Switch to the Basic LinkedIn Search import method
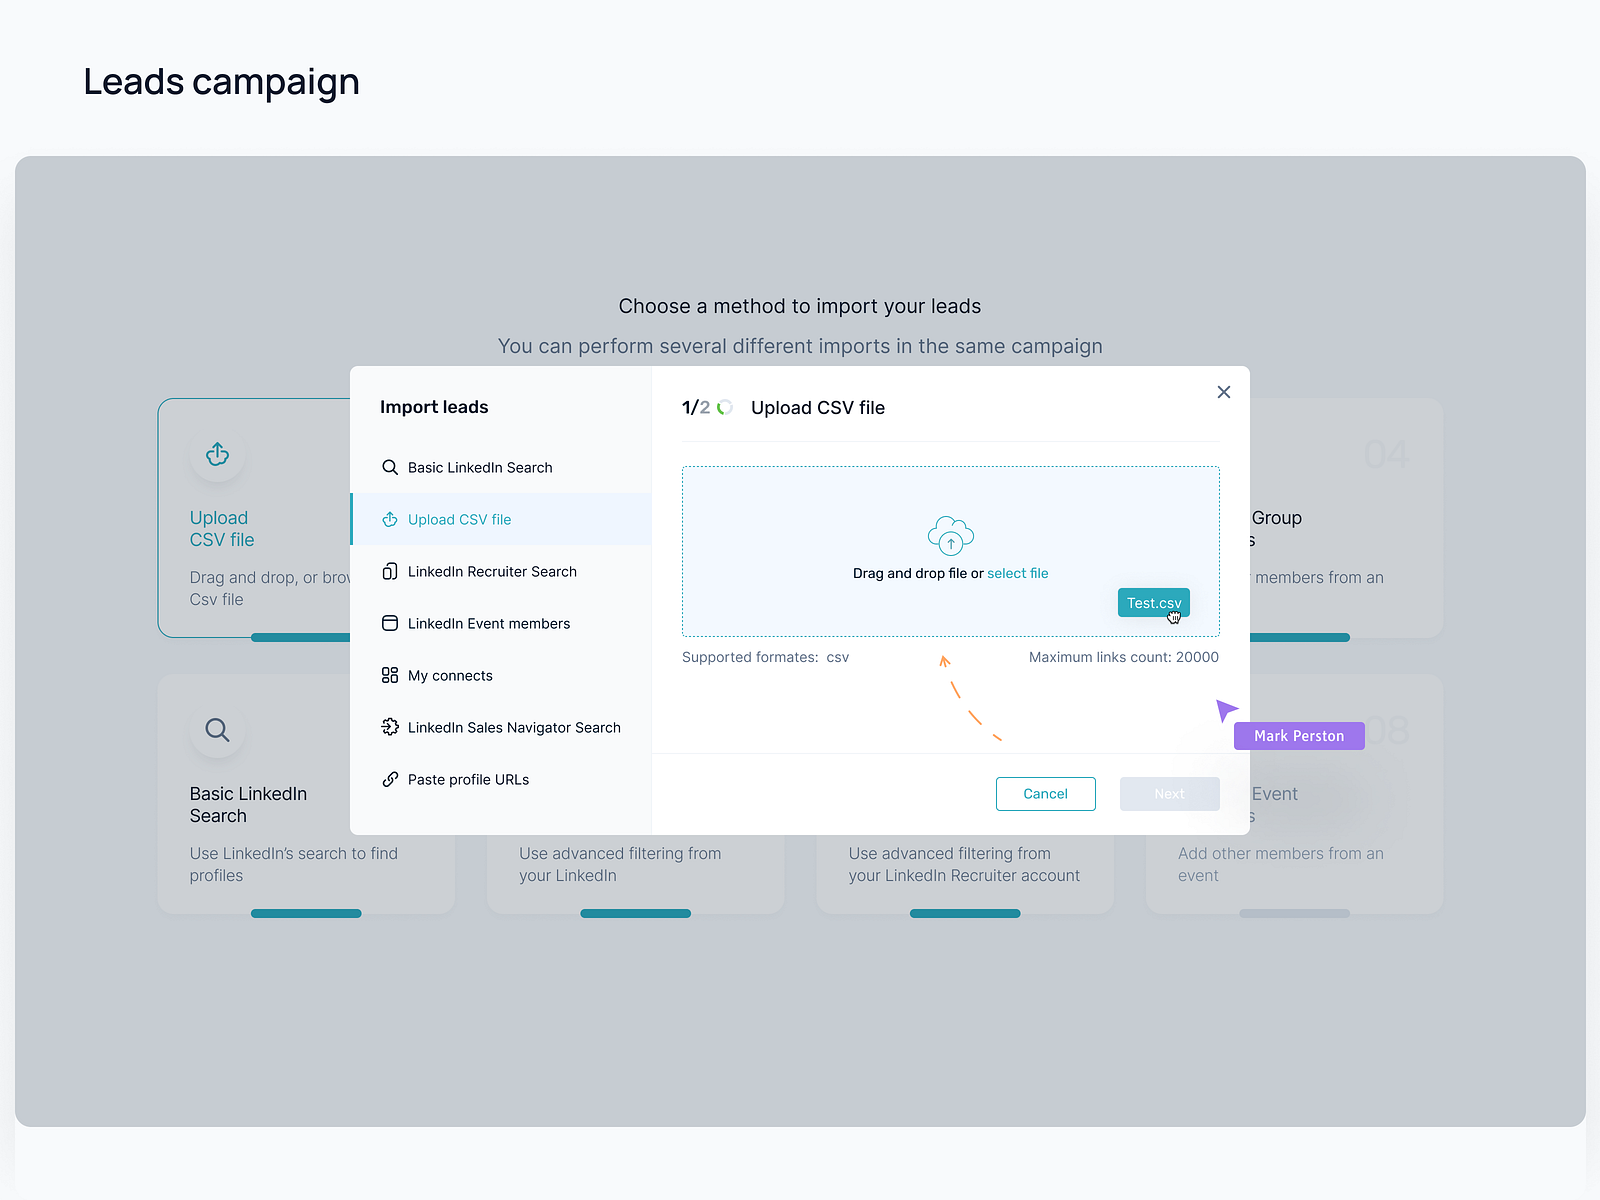 [479, 467]
